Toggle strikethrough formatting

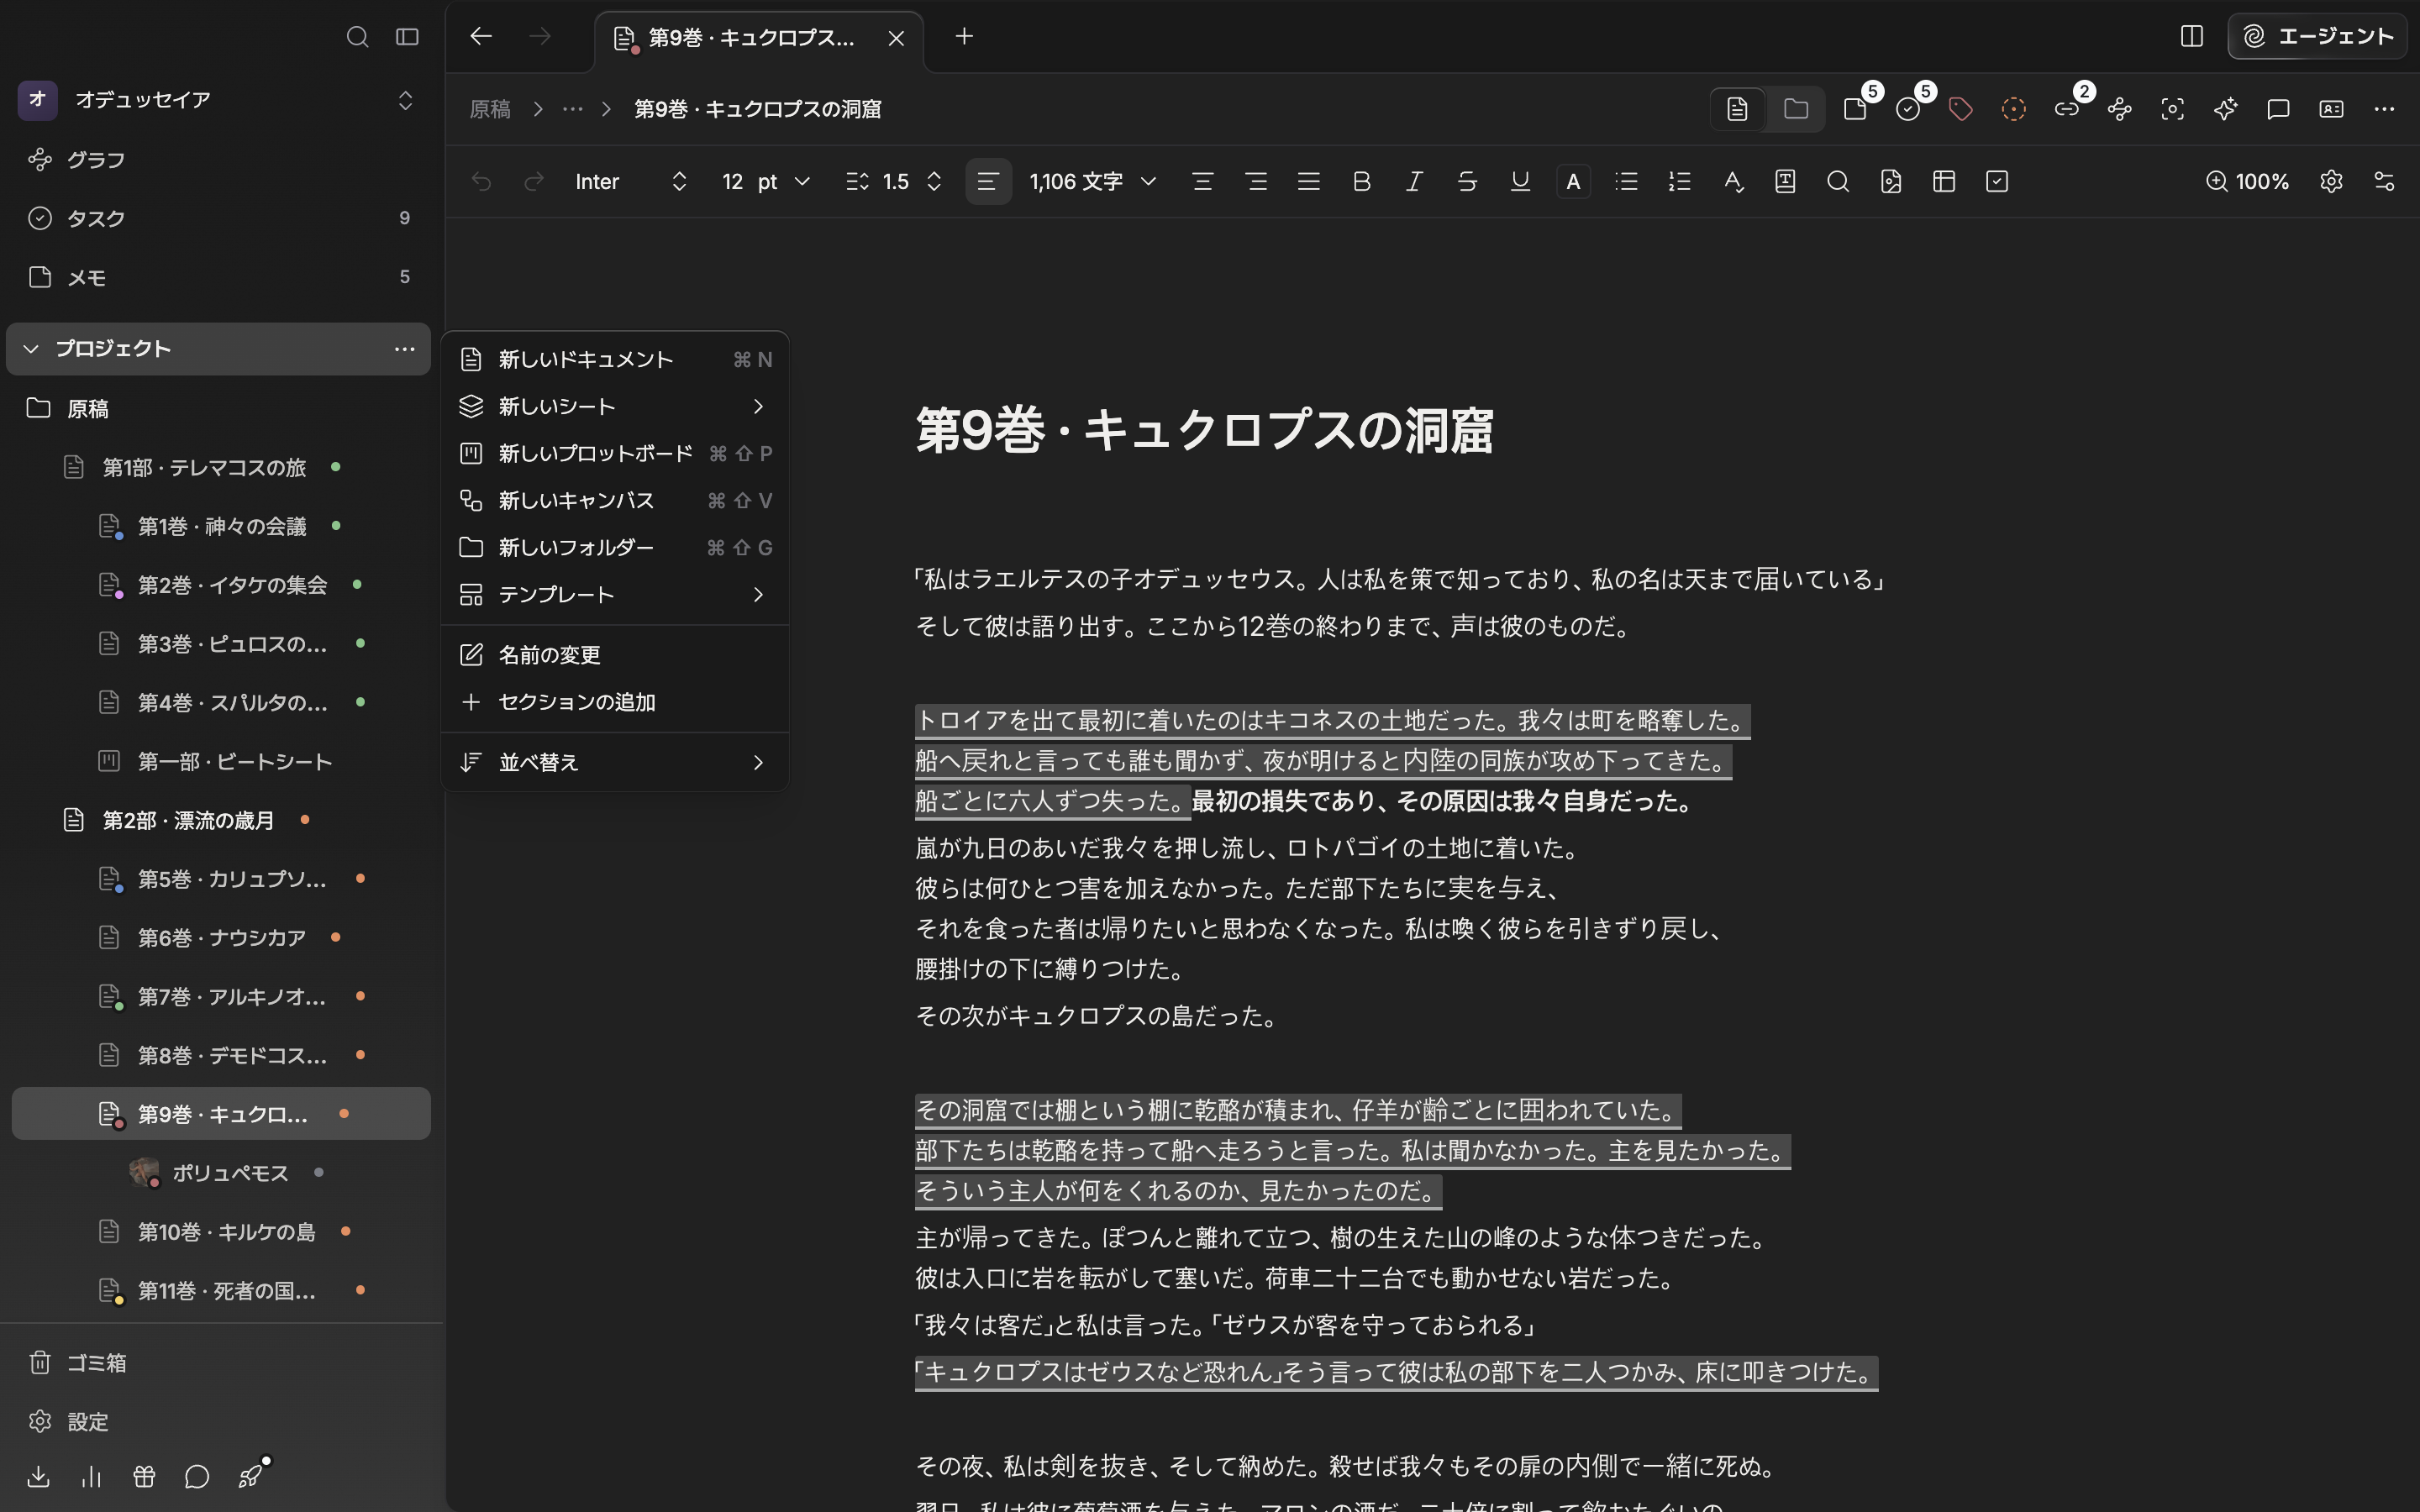click(1467, 181)
